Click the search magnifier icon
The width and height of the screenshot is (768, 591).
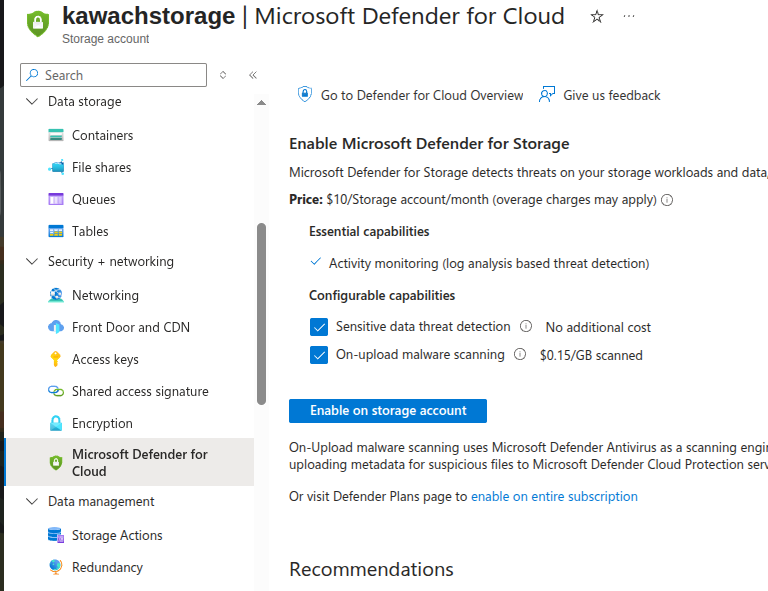(x=32, y=75)
